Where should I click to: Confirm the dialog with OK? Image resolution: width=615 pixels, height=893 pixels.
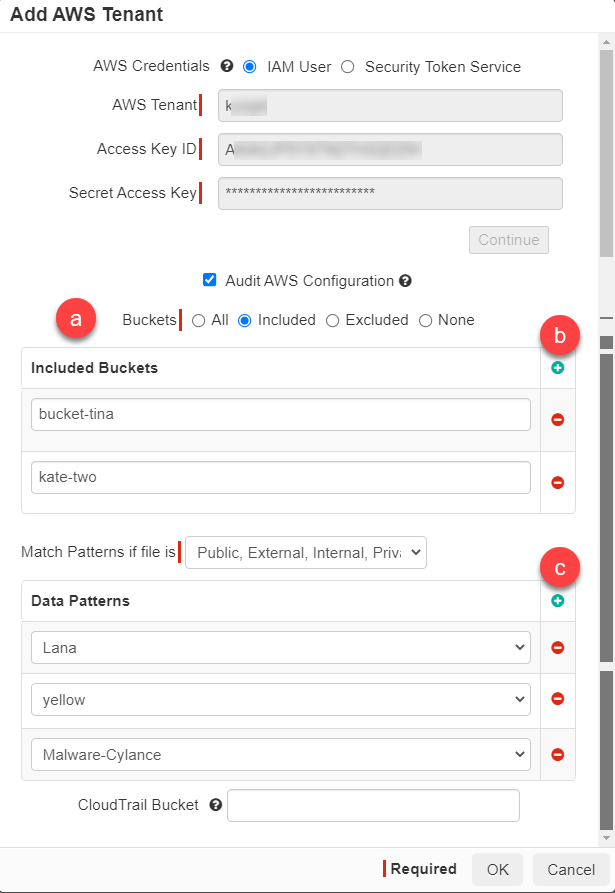497,869
